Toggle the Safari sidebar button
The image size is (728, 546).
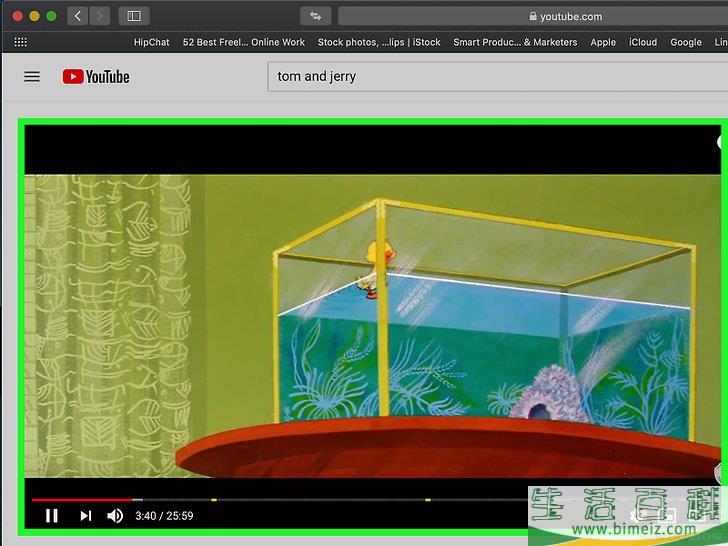click(134, 16)
